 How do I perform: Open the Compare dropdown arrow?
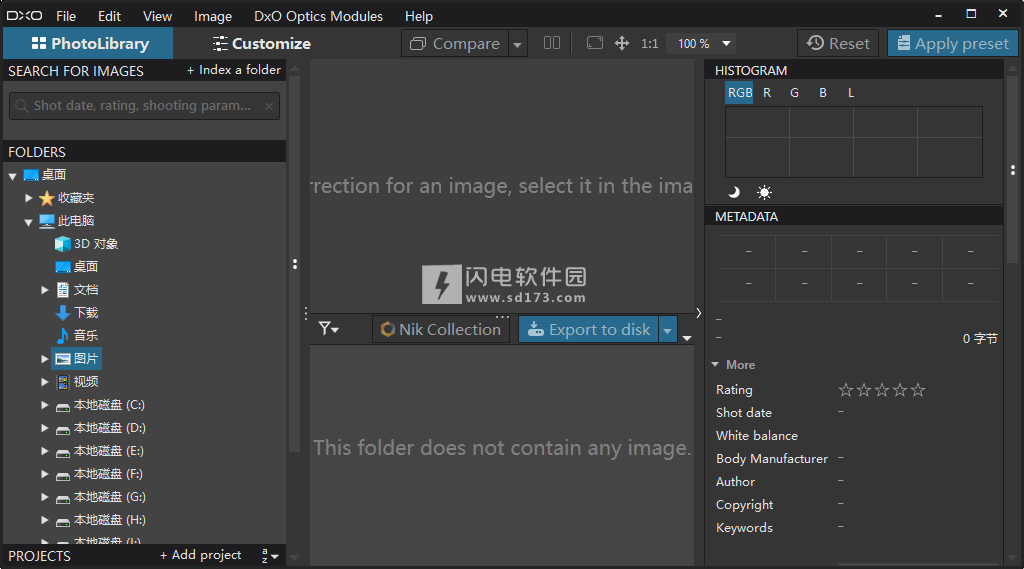[x=517, y=44]
